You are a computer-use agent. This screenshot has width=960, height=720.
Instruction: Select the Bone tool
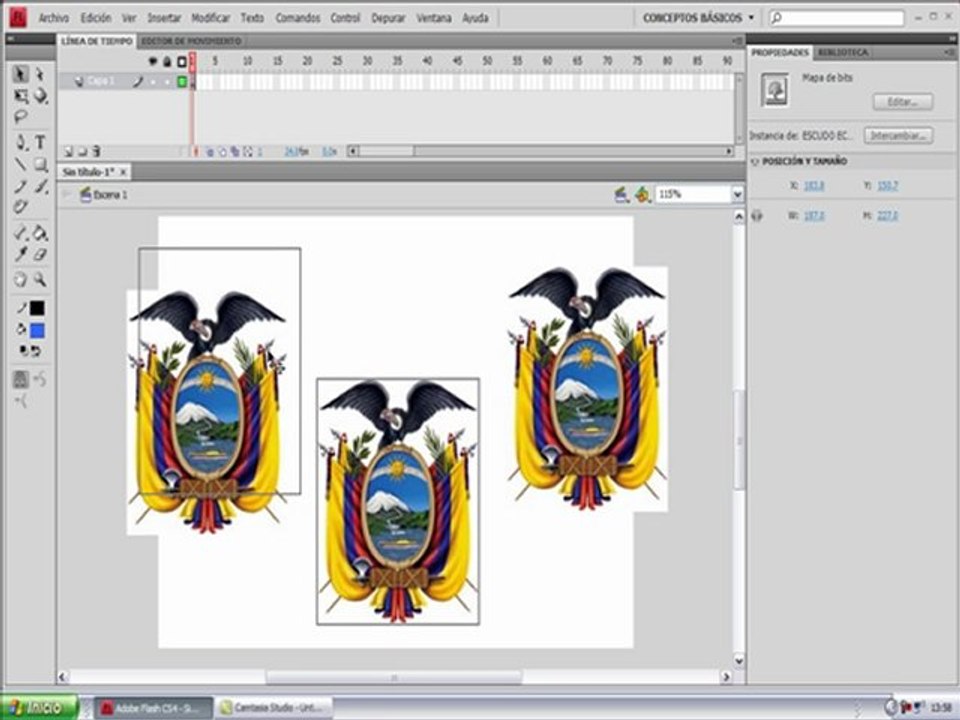pyautogui.click(x=20, y=233)
